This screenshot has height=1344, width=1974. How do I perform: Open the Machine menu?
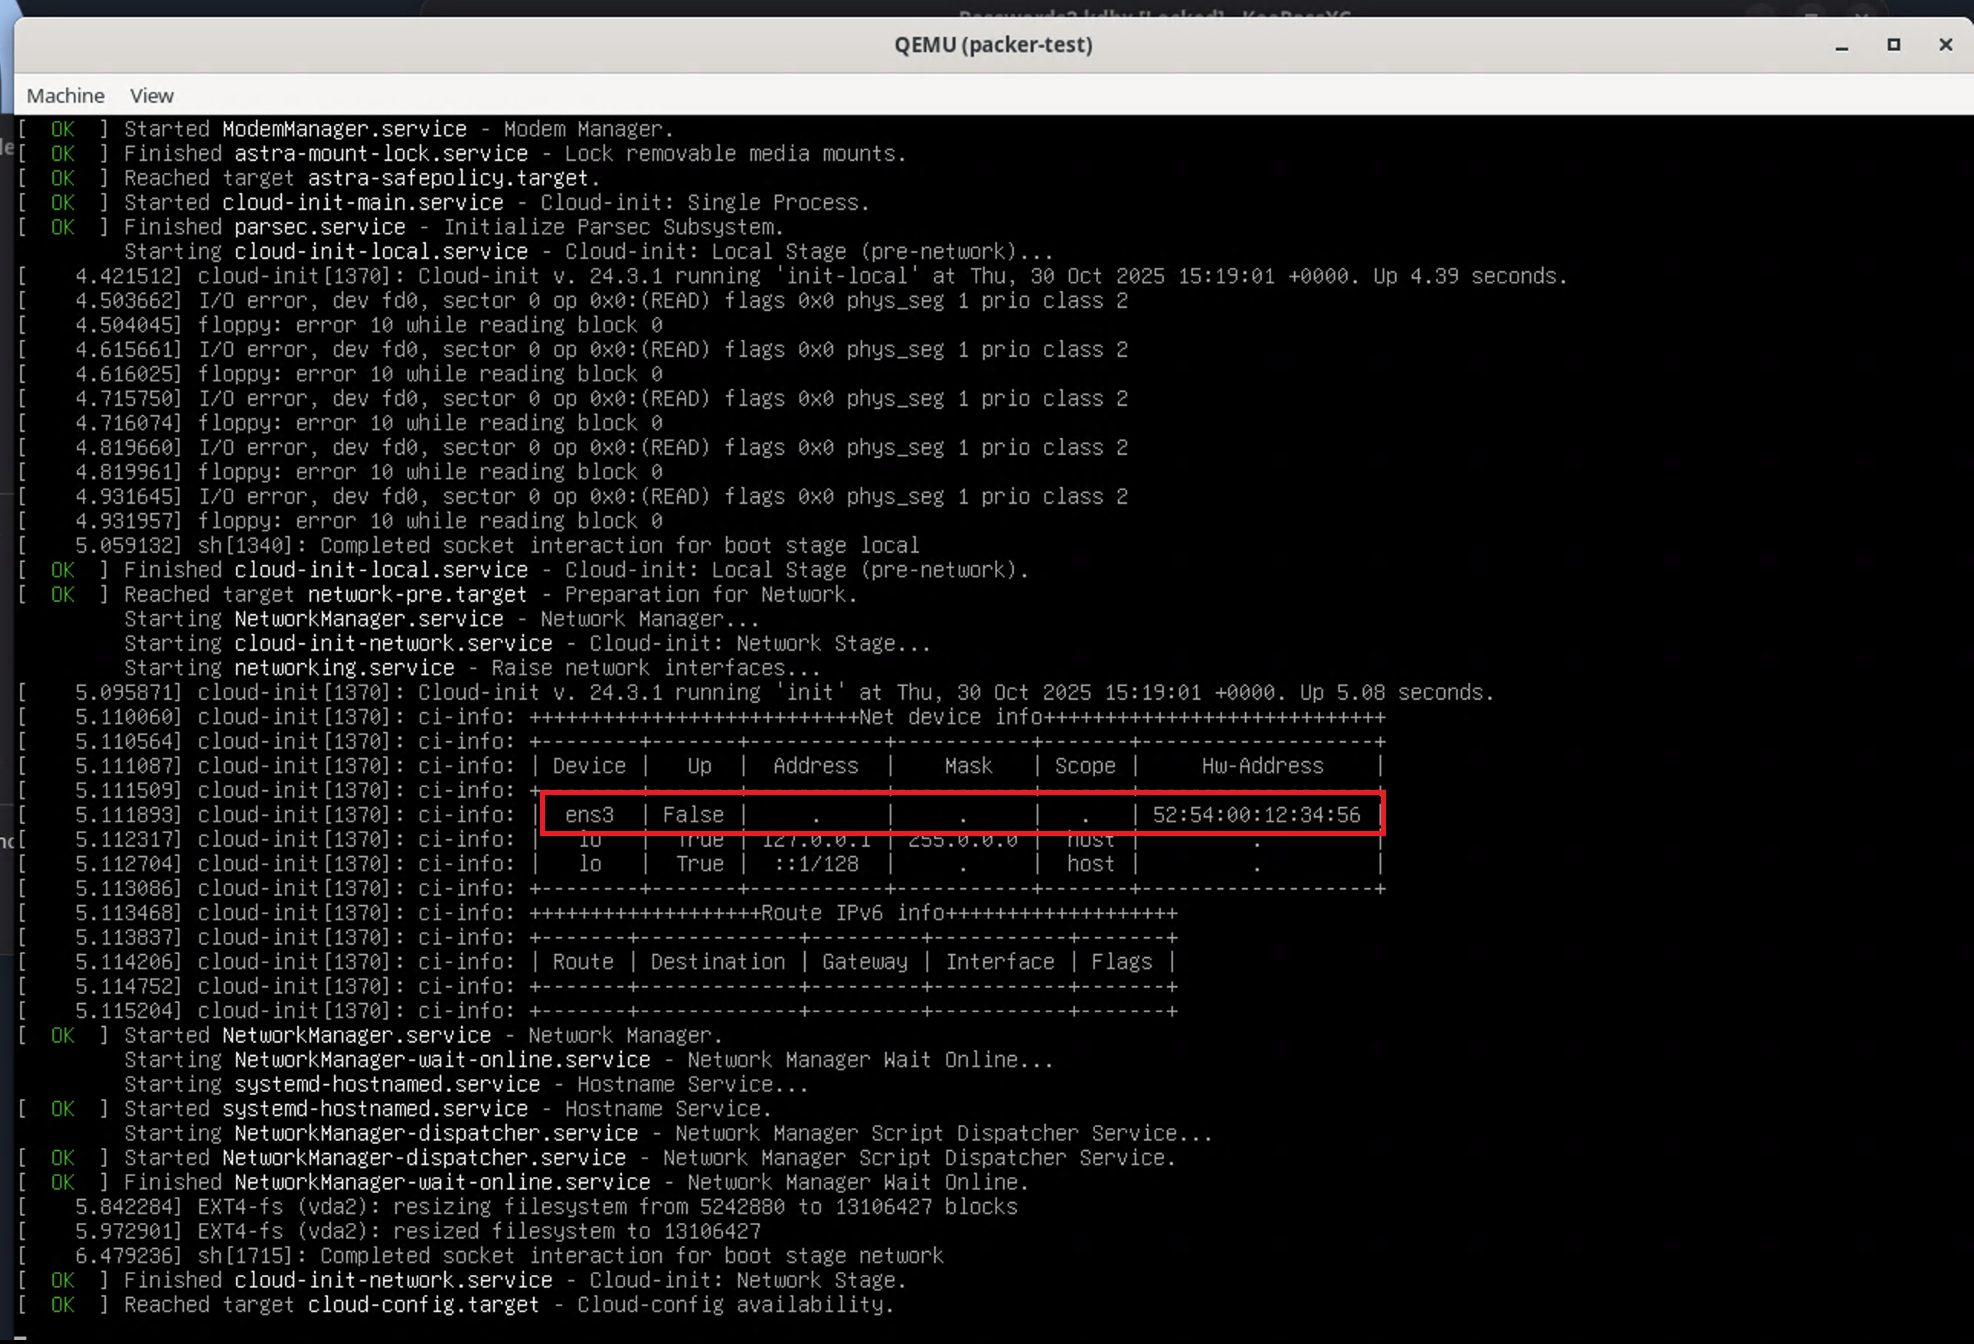coord(65,95)
